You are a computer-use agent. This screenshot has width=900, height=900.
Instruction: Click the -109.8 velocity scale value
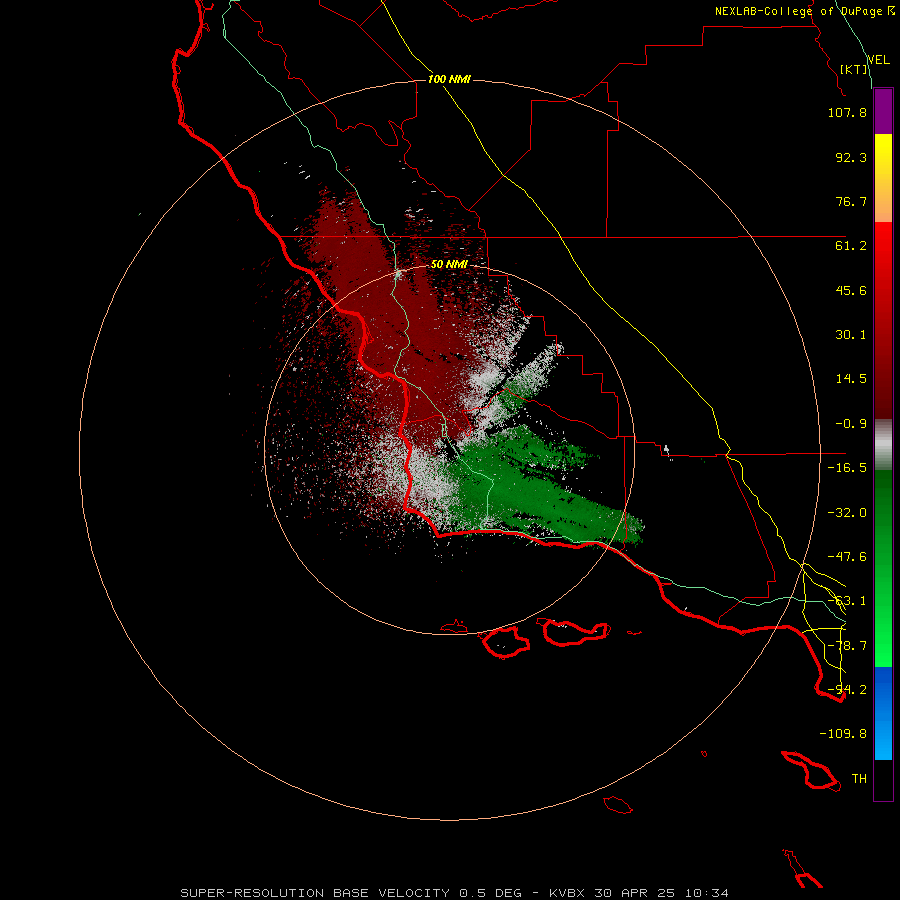[x=843, y=734]
